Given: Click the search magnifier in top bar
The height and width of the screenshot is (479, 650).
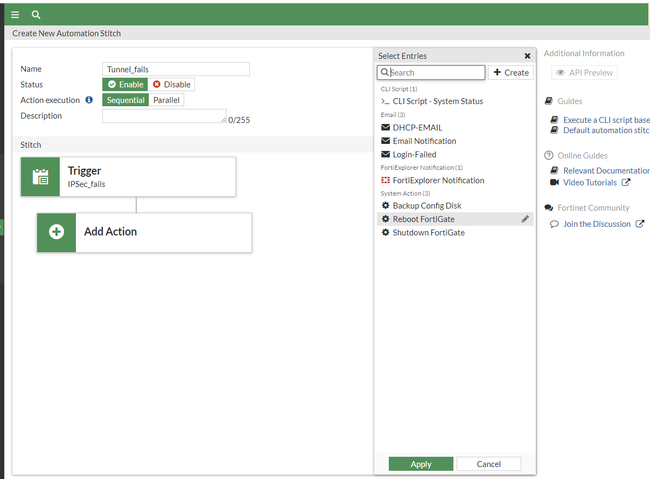Looking at the screenshot, I should (x=36, y=15).
